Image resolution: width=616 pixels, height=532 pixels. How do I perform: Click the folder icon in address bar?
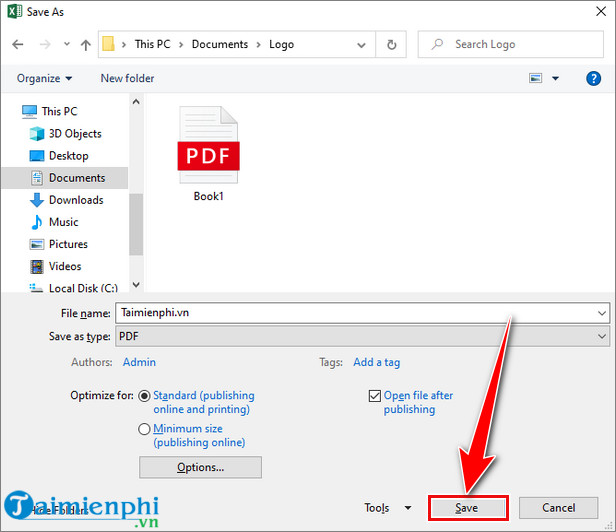pyautogui.click(x=108, y=44)
